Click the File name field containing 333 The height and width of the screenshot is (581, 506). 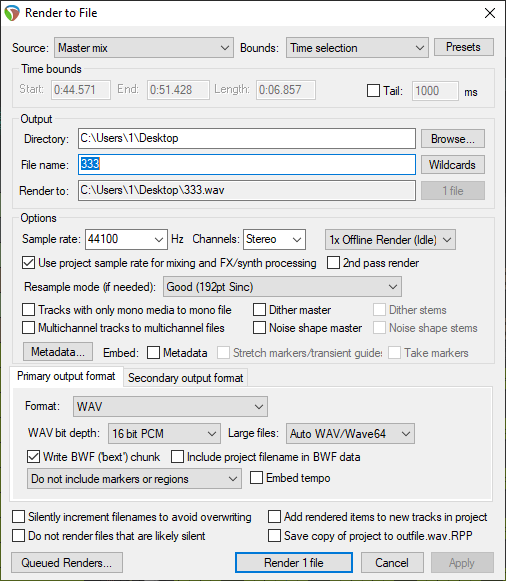pos(247,164)
